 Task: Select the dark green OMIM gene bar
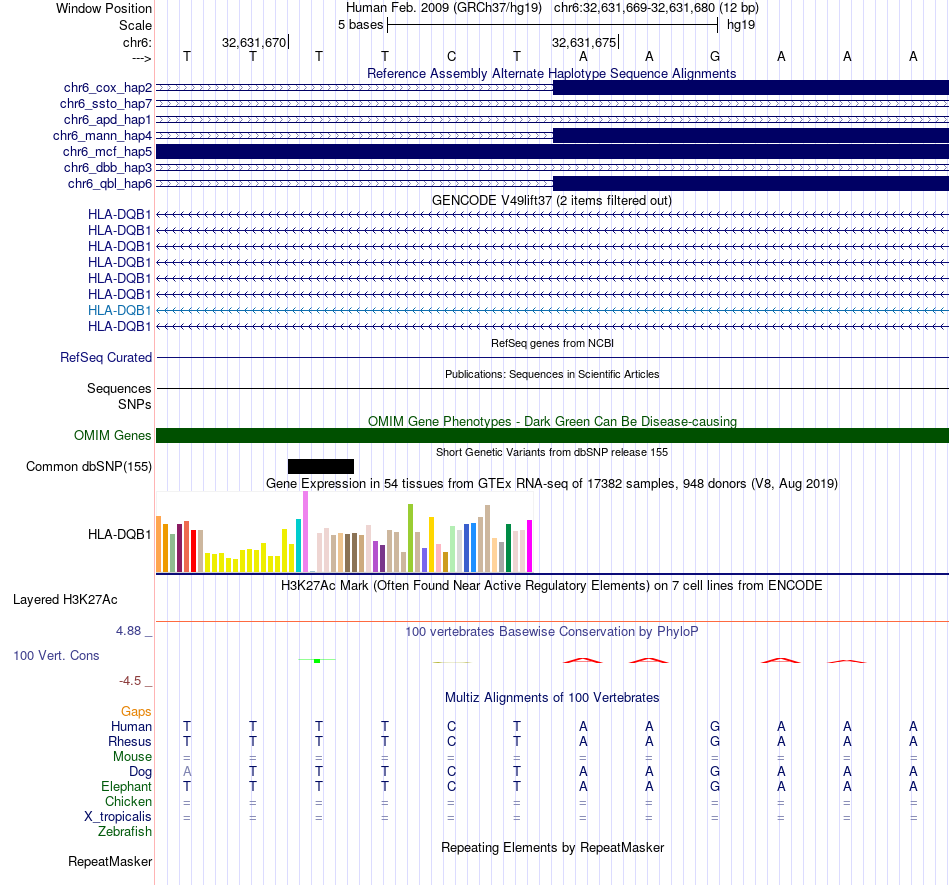tap(552, 436)
